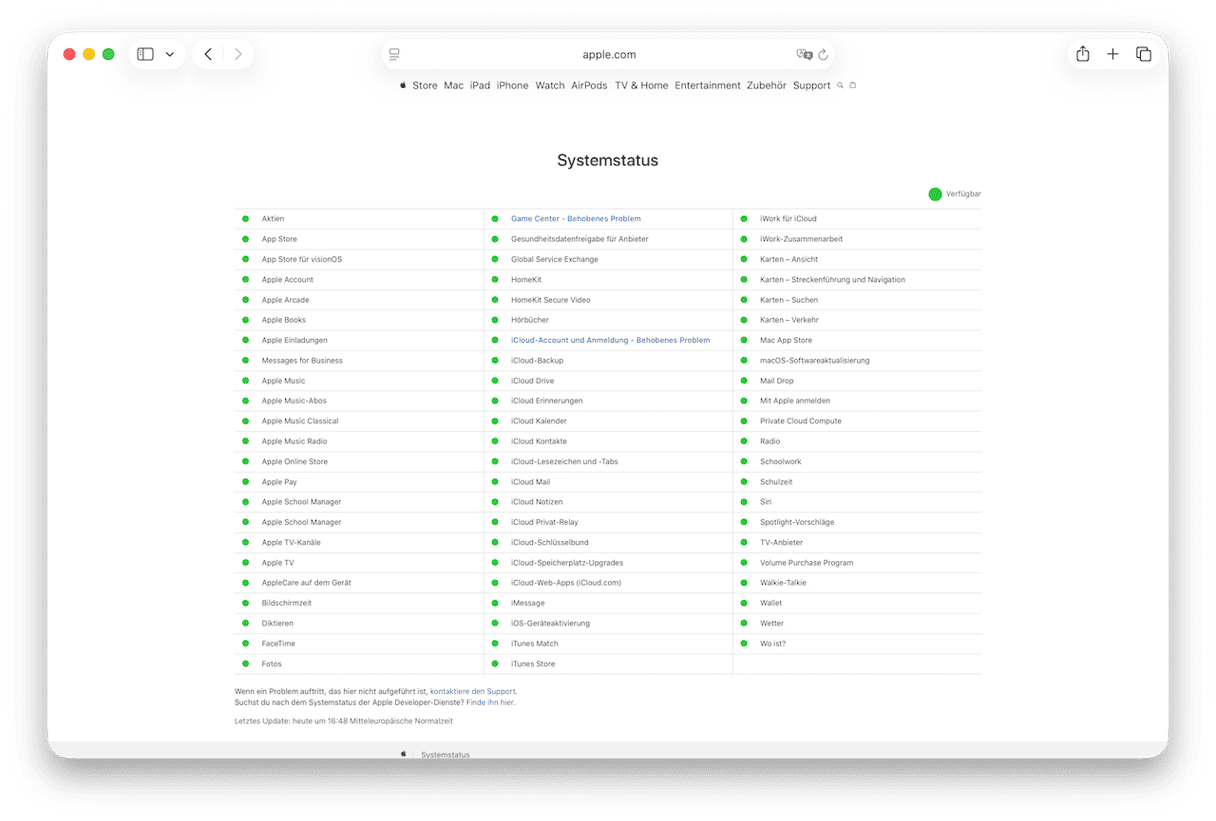Open a new tab with plus icon
Image resolution: width=1216 pixels, height=821 pixels.
pyautogui.click(x=1112, y=54)
